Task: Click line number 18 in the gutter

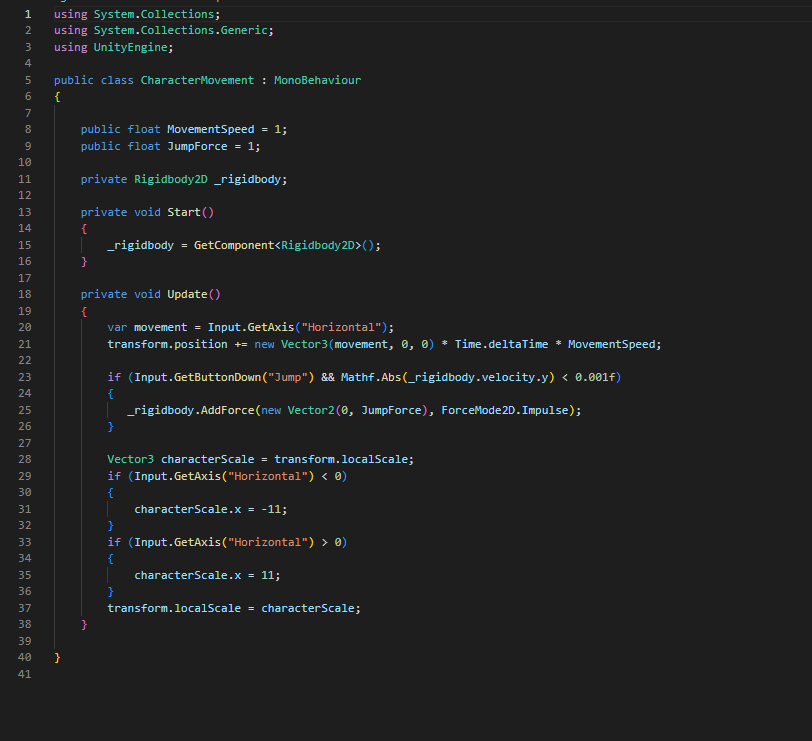Action: 26,294
